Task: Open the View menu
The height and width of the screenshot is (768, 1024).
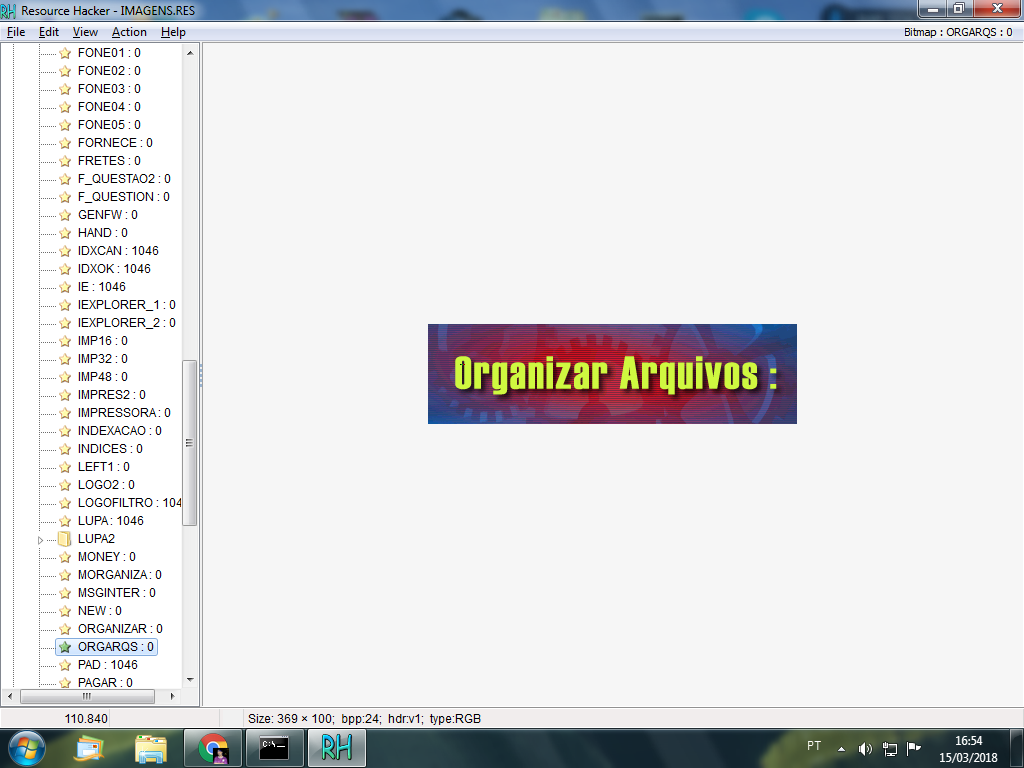Action: pos(85,32)
